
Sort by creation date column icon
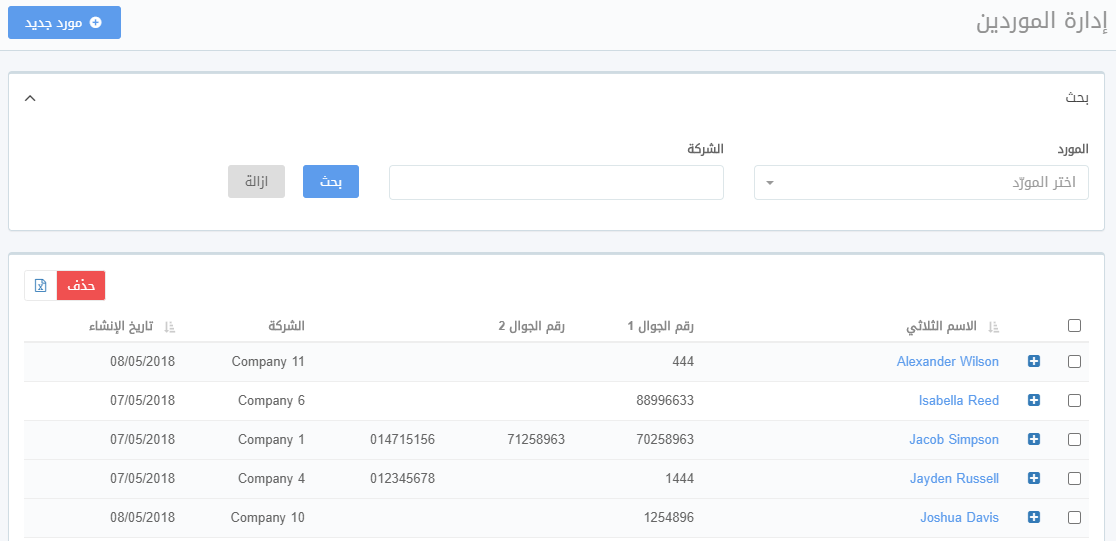169,327
